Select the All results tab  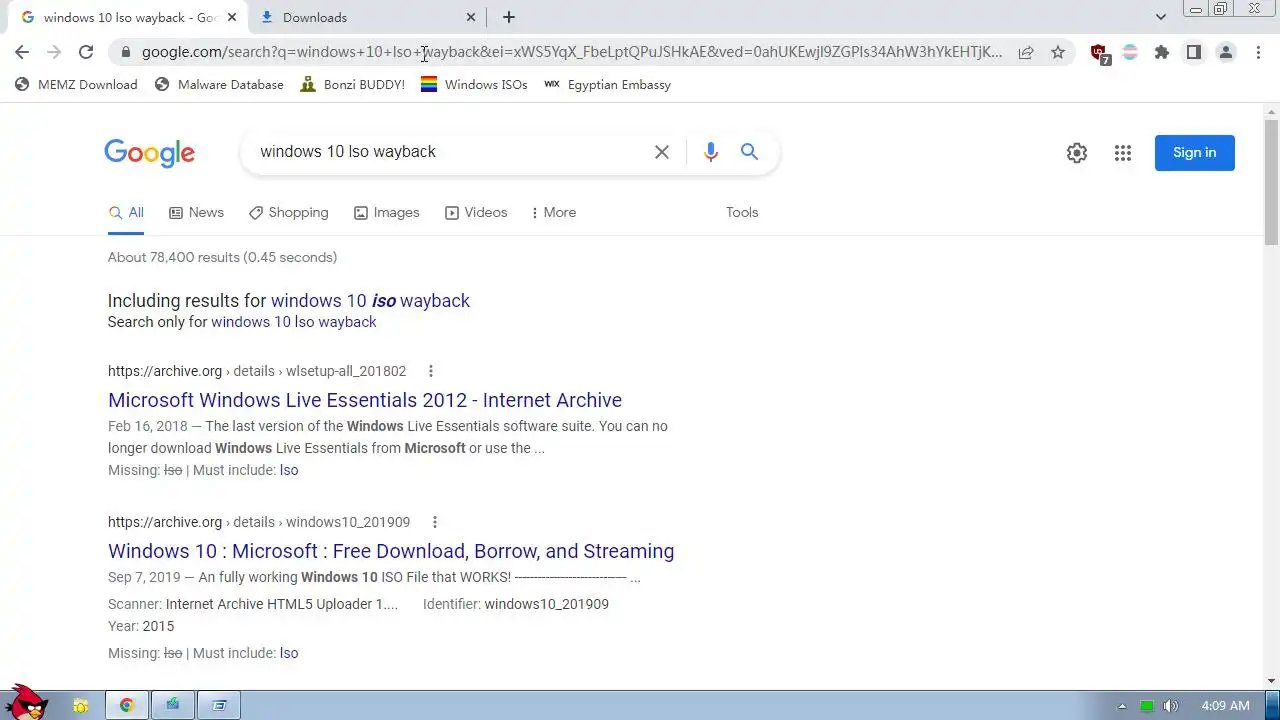(x=126, y=213)
